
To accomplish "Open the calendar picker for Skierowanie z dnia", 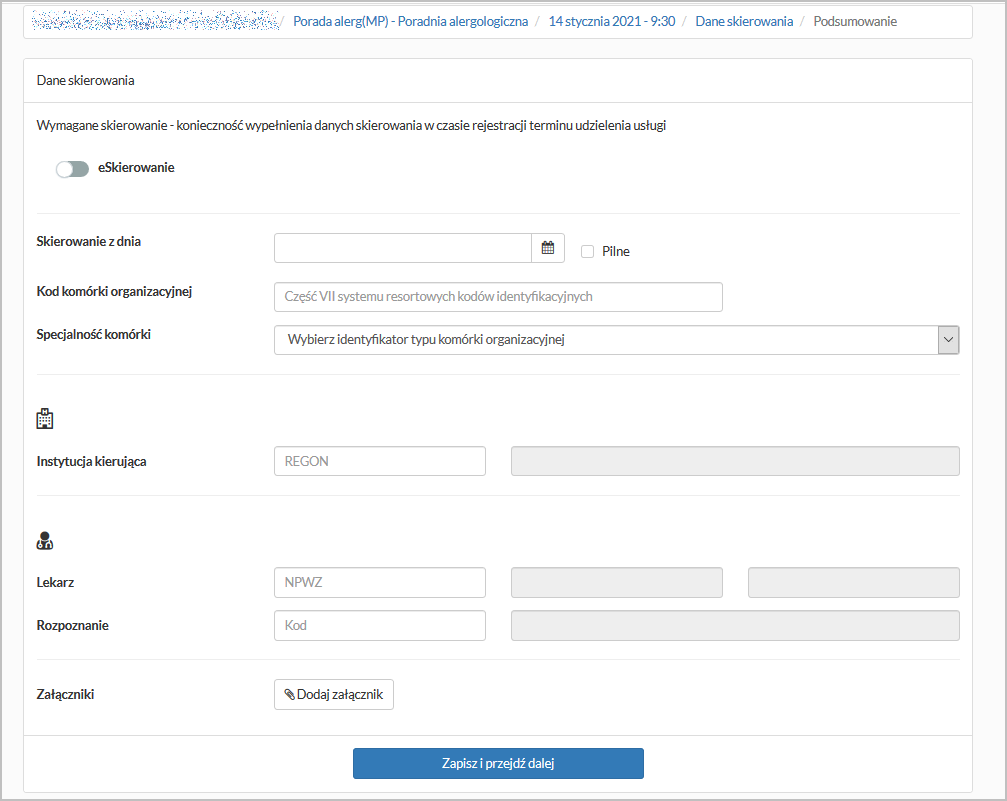I will click(x=548, y=247).
